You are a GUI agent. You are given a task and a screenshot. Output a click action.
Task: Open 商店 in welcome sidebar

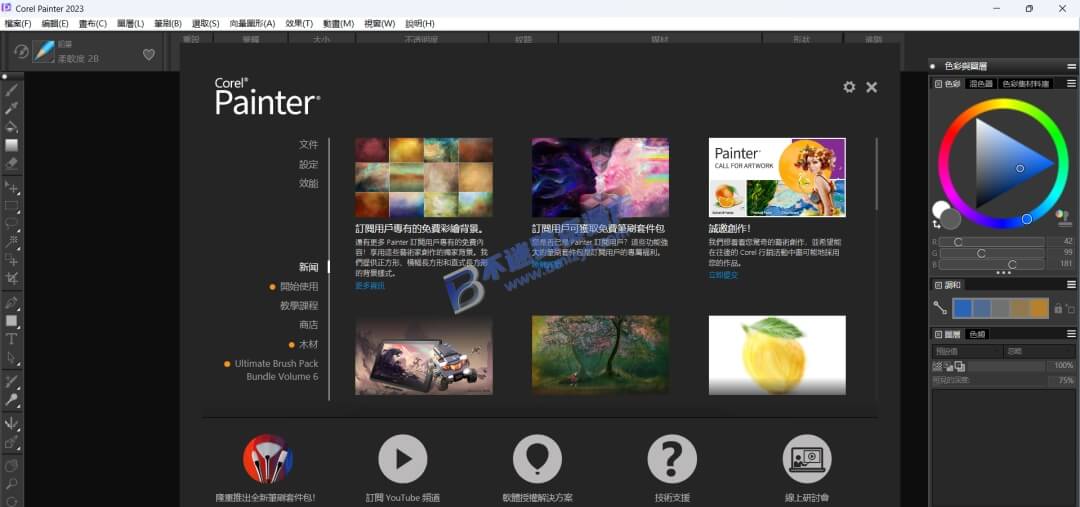click(x=309, y=324)
